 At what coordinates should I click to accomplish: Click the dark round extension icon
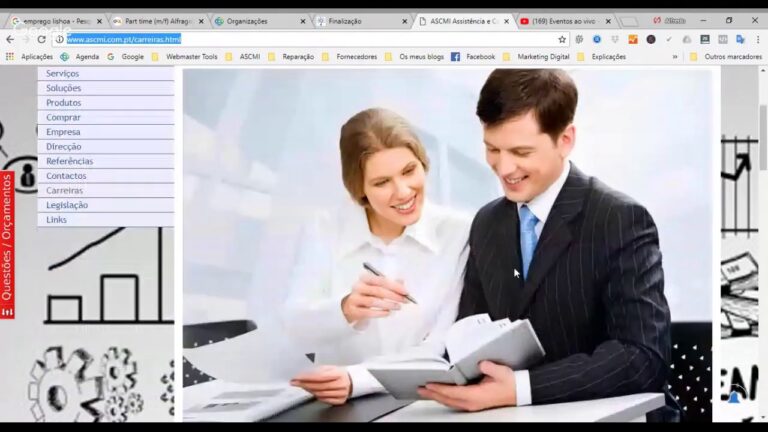pyautogui.click(x=651, y=39)
